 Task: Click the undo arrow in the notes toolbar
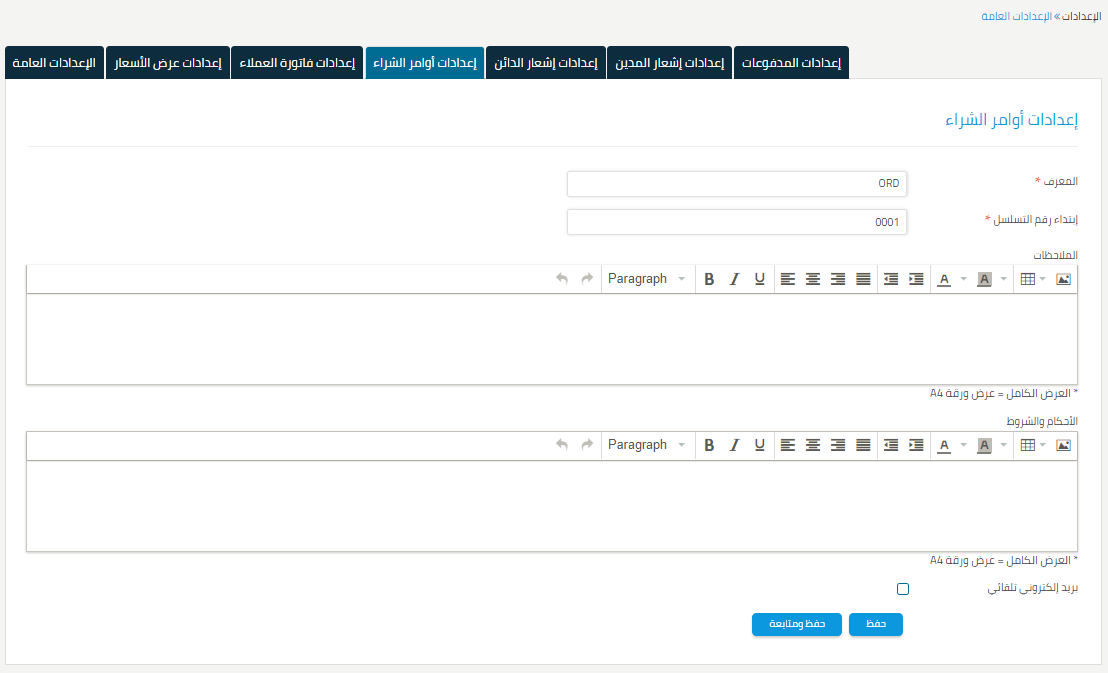tap(561, 279)
